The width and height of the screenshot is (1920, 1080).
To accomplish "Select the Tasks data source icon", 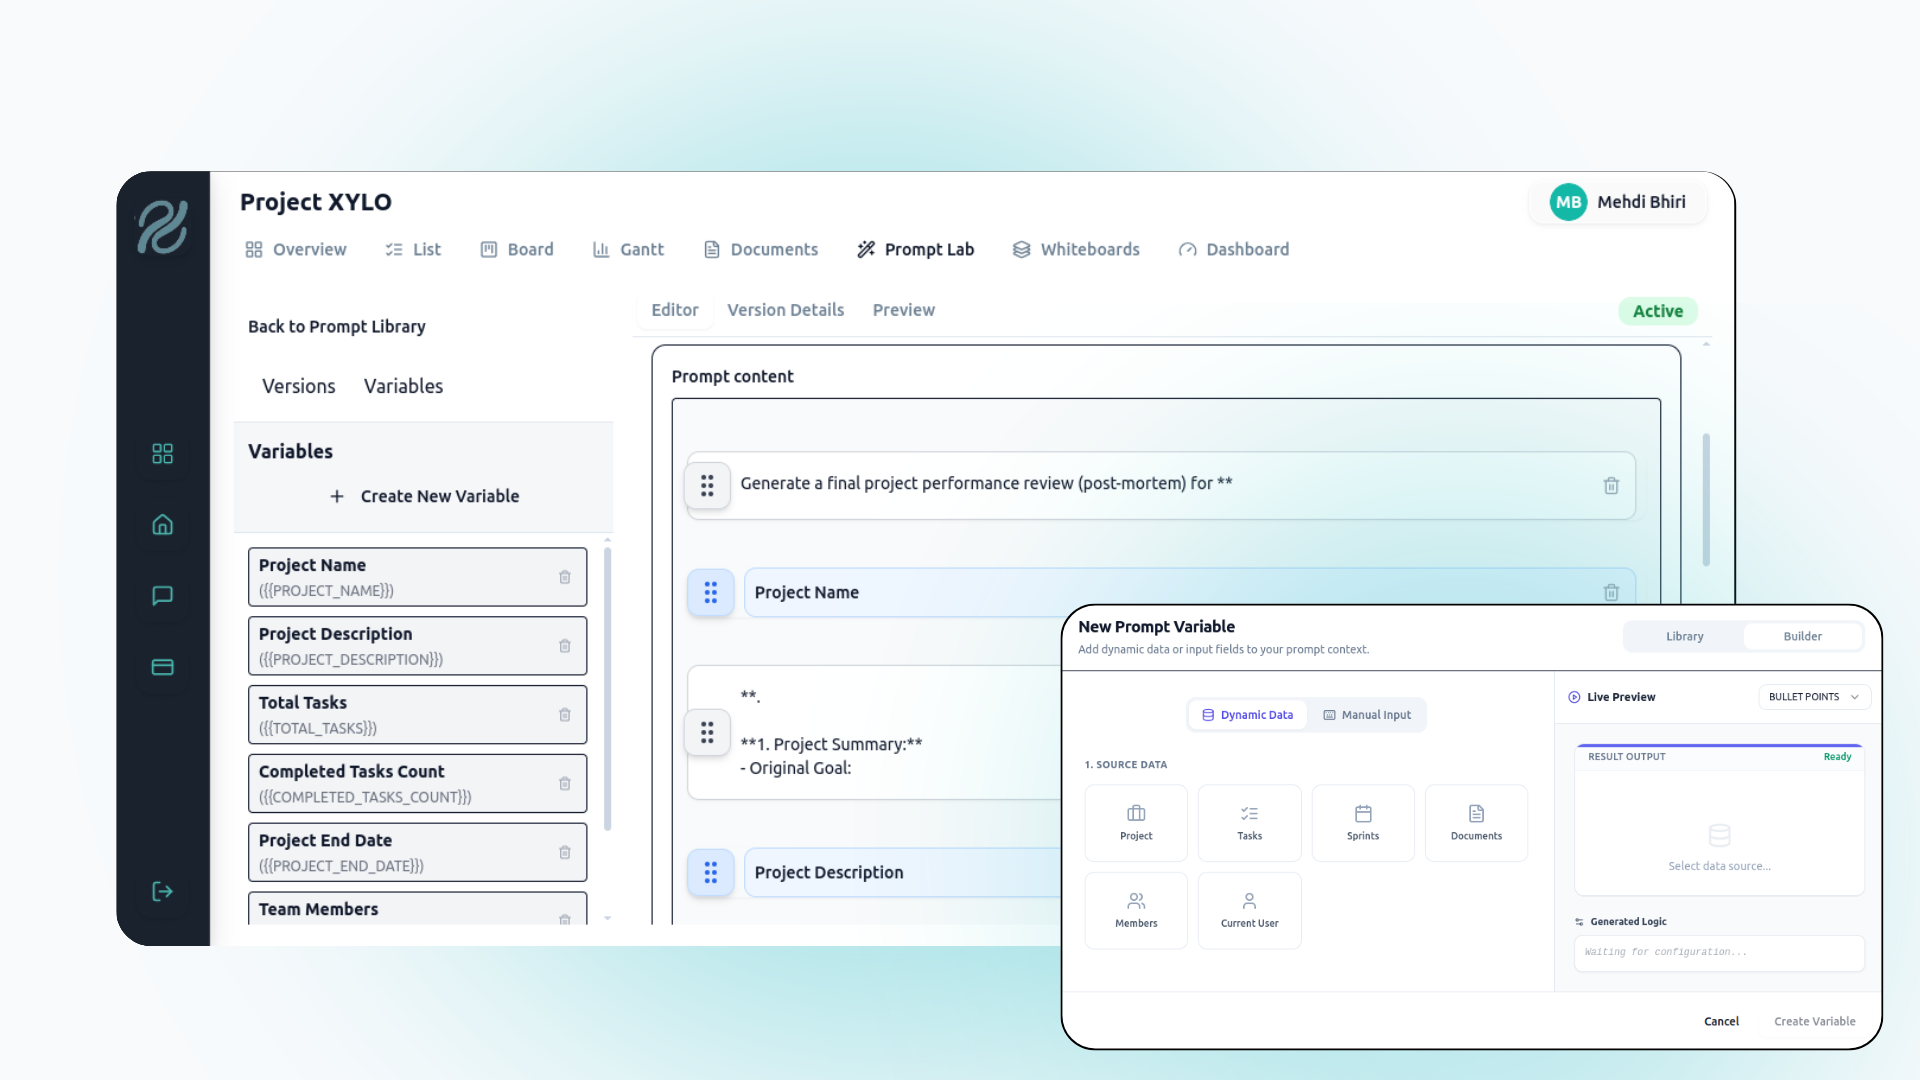I will (1249, 822).
